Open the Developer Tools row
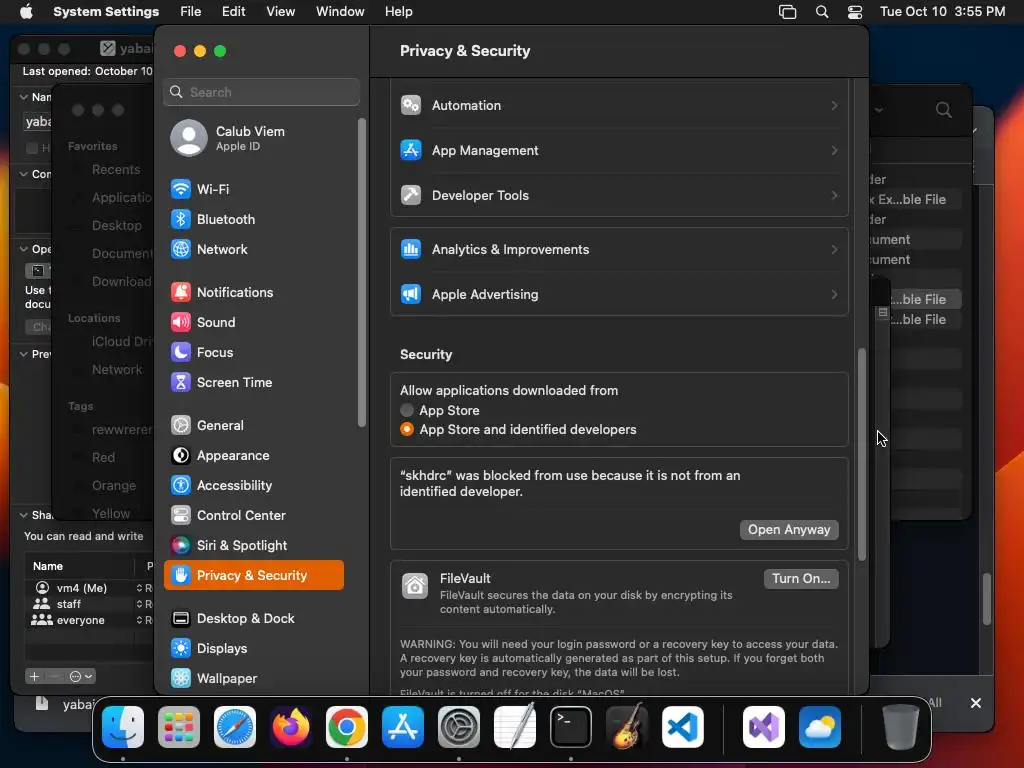The height and width of the screenshot is (768, 1024). click(619, 195)
